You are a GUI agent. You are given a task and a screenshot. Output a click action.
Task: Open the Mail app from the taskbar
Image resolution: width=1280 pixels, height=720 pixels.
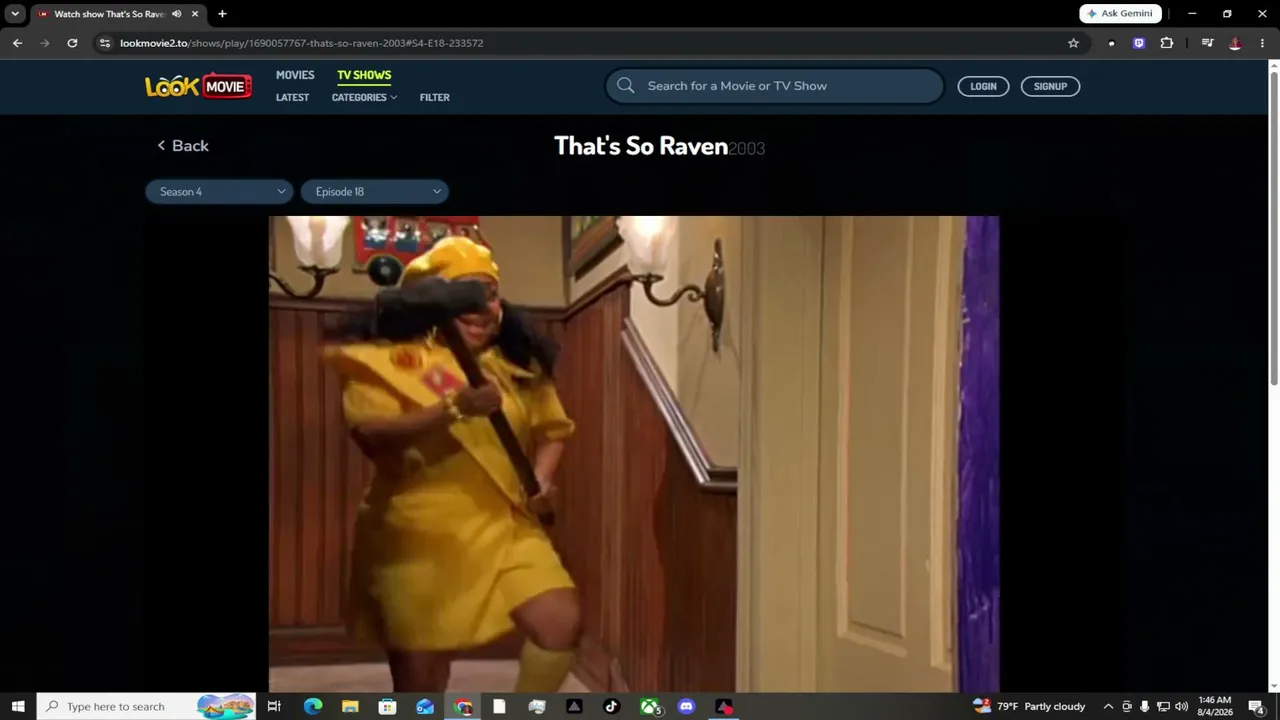425,706
